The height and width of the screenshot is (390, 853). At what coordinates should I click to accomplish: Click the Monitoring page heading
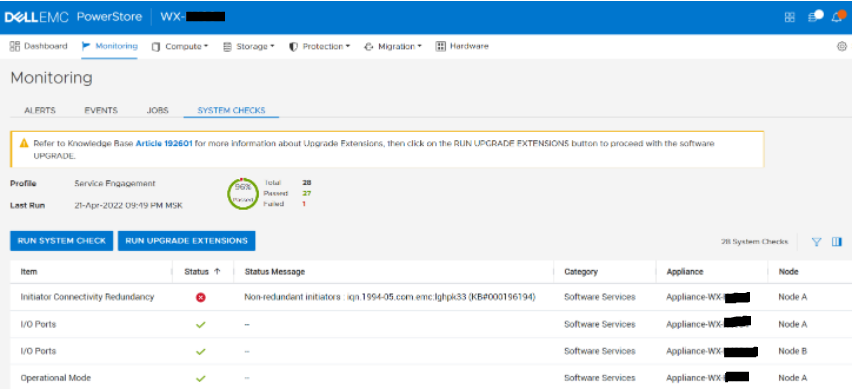(x=51, y=78)
